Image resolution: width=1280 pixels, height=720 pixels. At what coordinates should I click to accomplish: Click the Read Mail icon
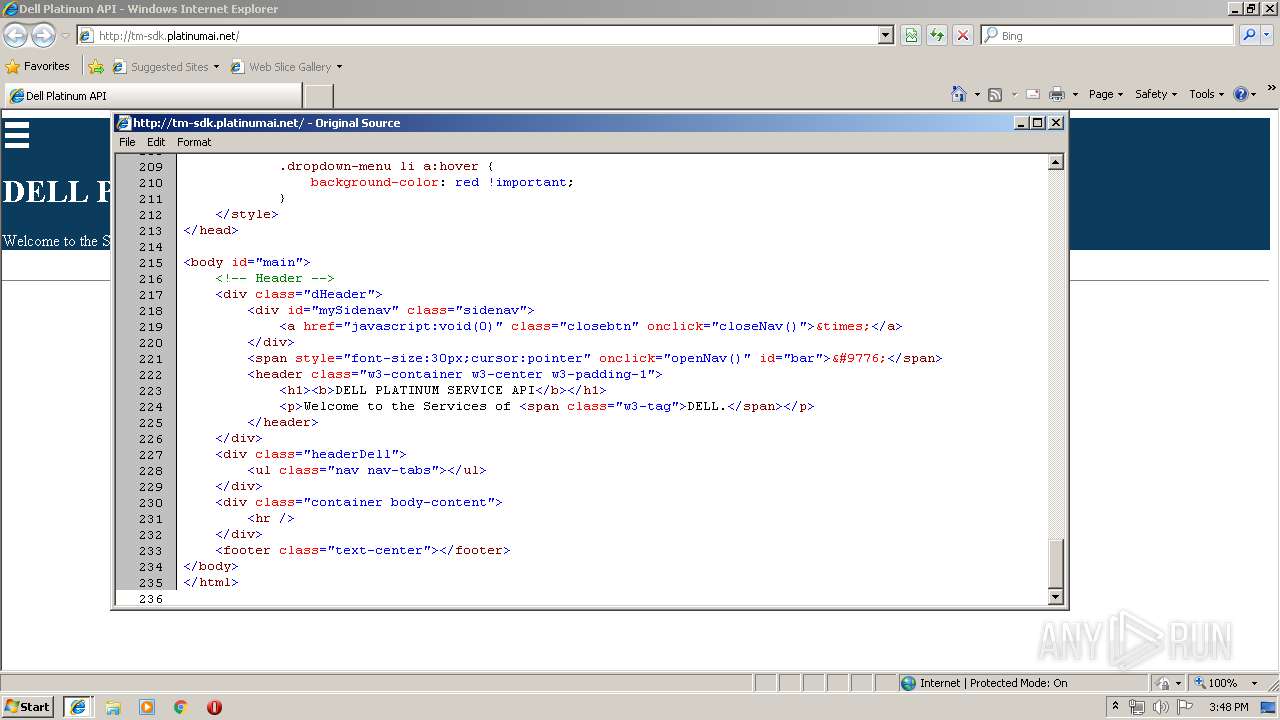point(1033,94)
